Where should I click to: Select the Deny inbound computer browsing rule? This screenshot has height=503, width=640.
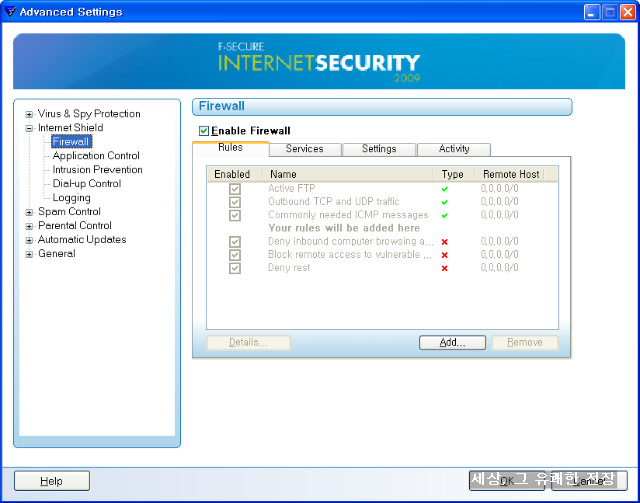pyautogui.click(x=351, y=241)
